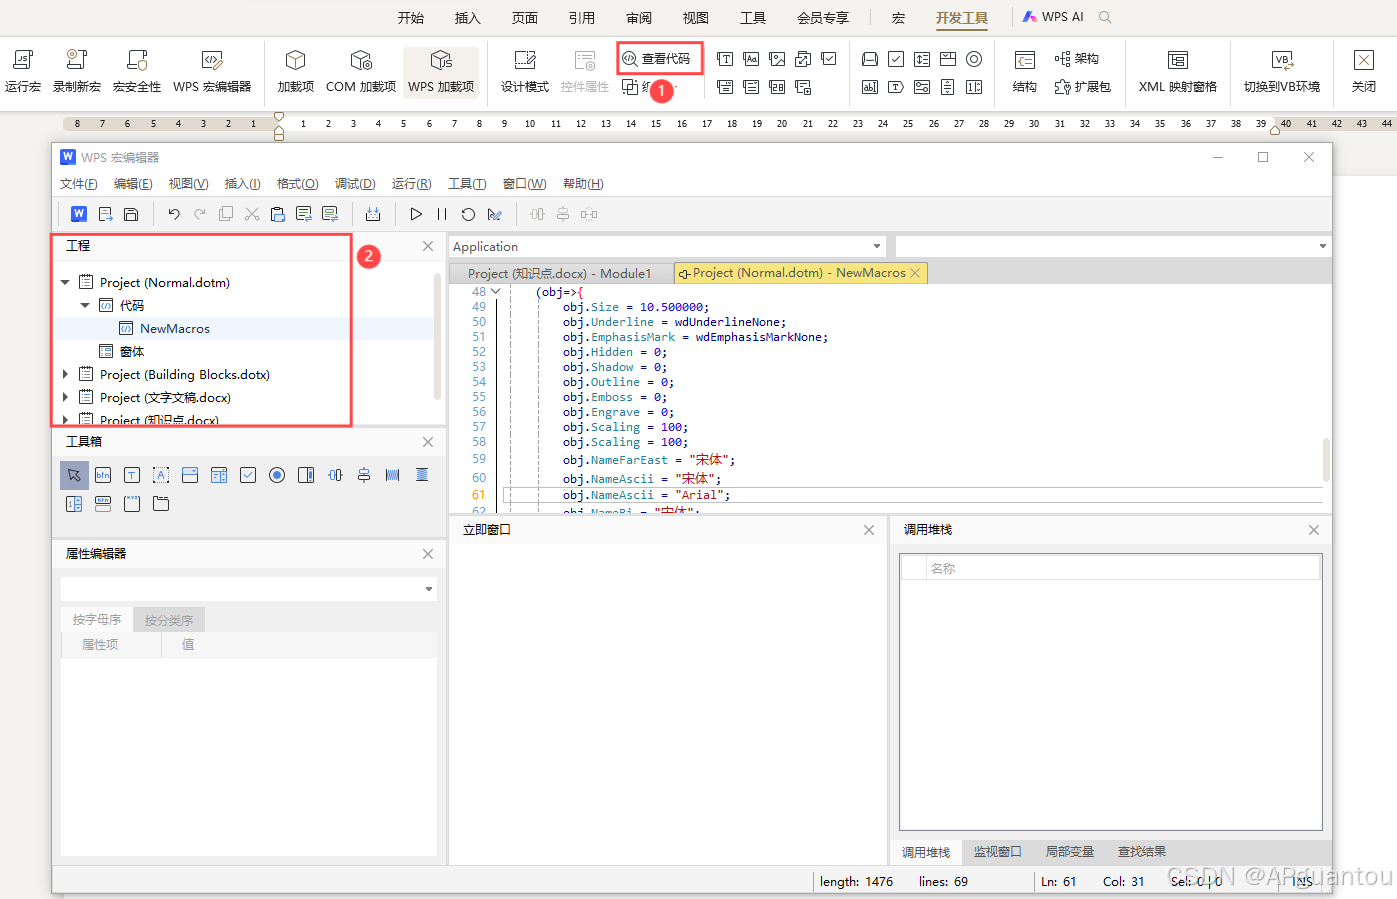Open the 架构 schema button
This screenshot has width=1397, height=899.
(x=1077, y=59)
